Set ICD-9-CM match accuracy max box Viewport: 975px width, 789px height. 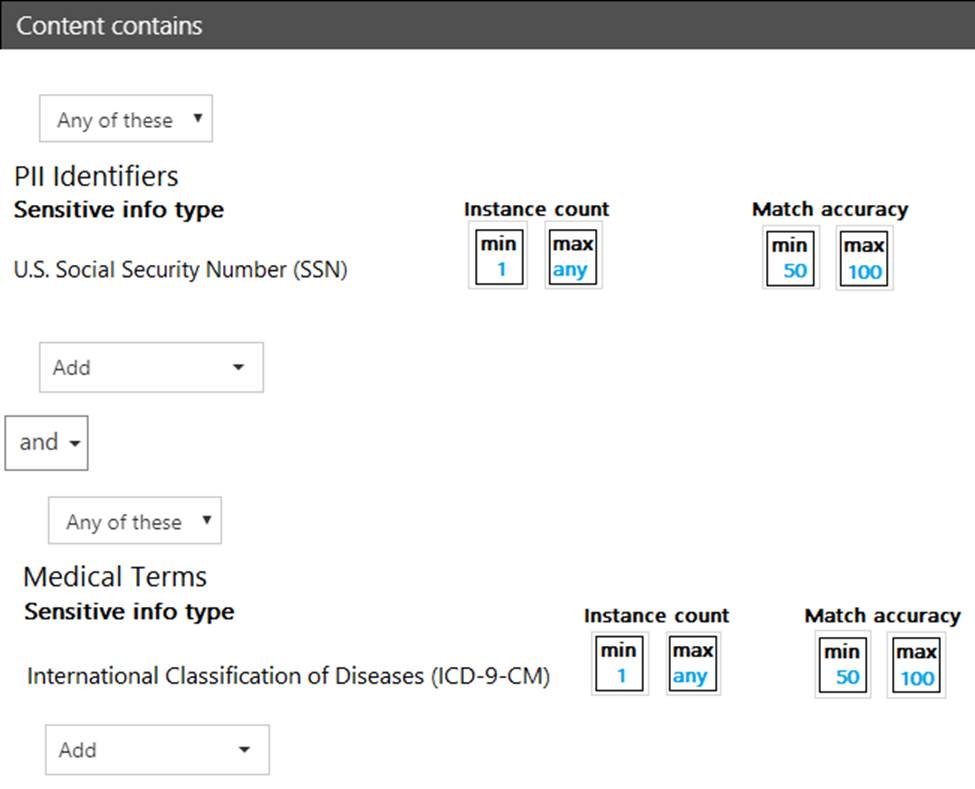click(916, 665)
